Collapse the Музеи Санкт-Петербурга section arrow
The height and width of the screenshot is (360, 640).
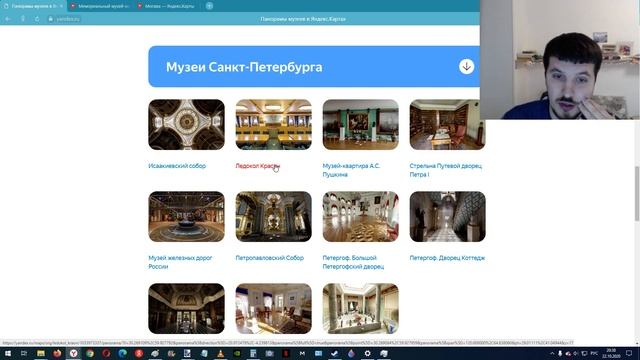466,67
